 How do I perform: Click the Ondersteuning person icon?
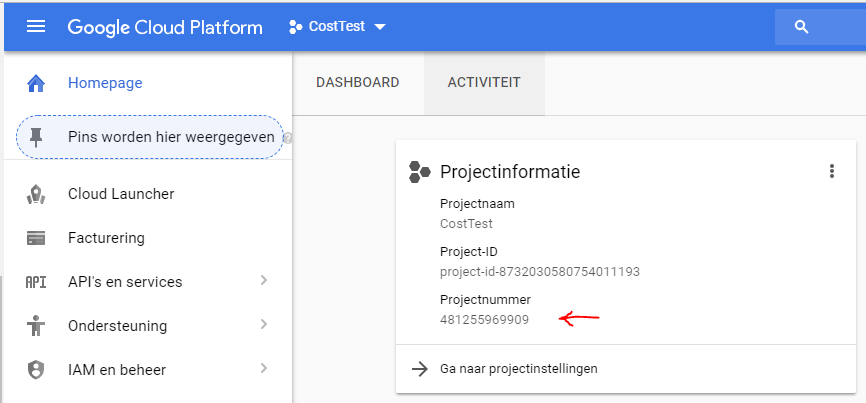point(36,326)
